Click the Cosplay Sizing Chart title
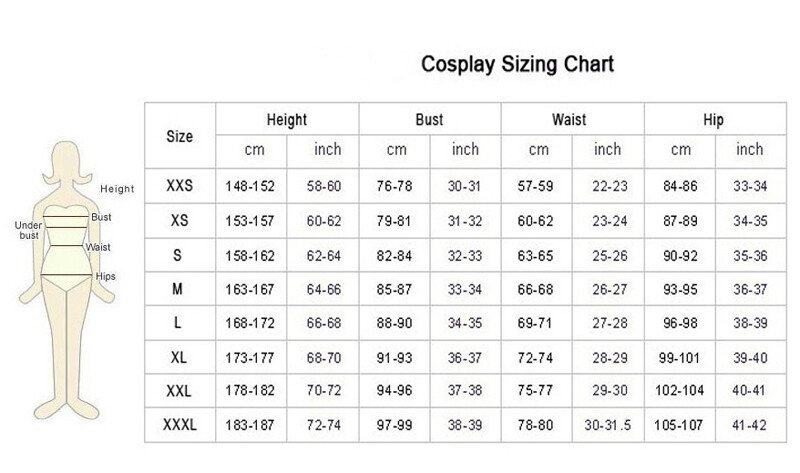 pyautogui.click(x=517, y=64)
